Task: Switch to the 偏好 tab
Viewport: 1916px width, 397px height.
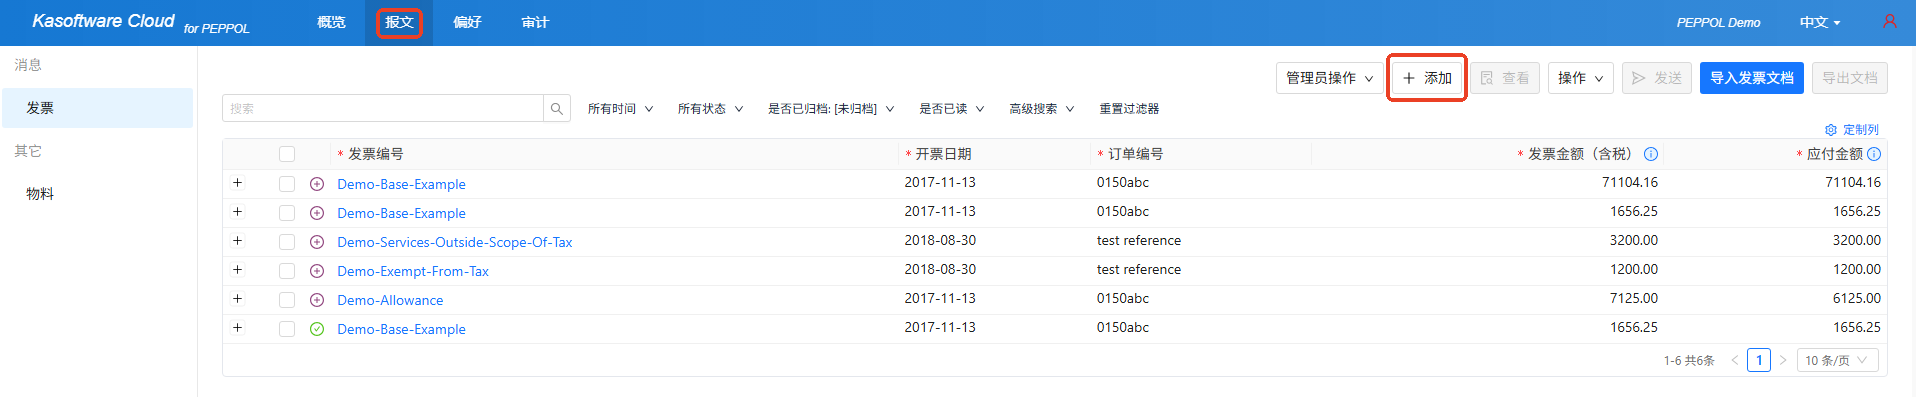Action: pos(467,22)
